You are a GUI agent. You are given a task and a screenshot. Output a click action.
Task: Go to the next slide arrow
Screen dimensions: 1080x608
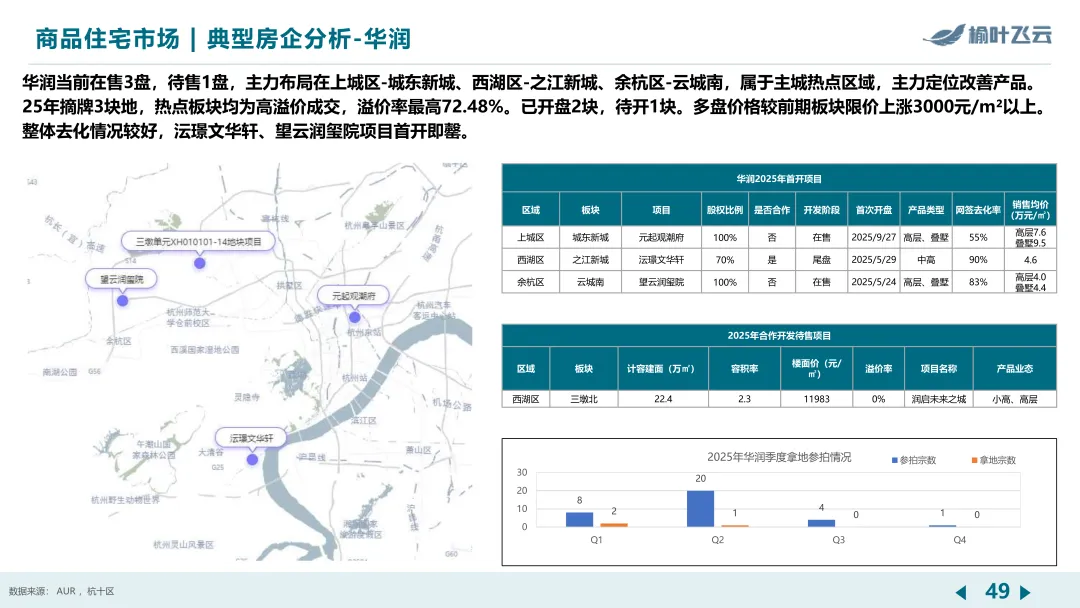coord(1025,592)
